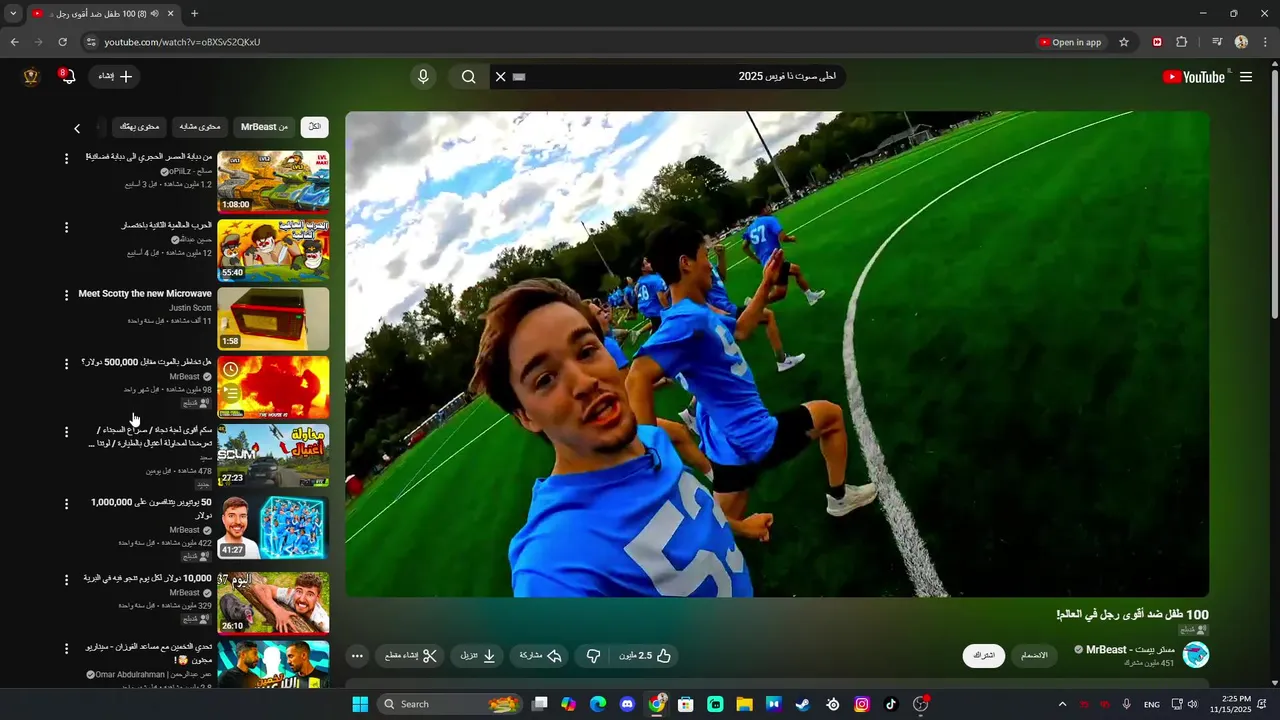This screenshot has width=1280, height=720.
Task: Download the video via تنزيل
Action: point(478,656)
